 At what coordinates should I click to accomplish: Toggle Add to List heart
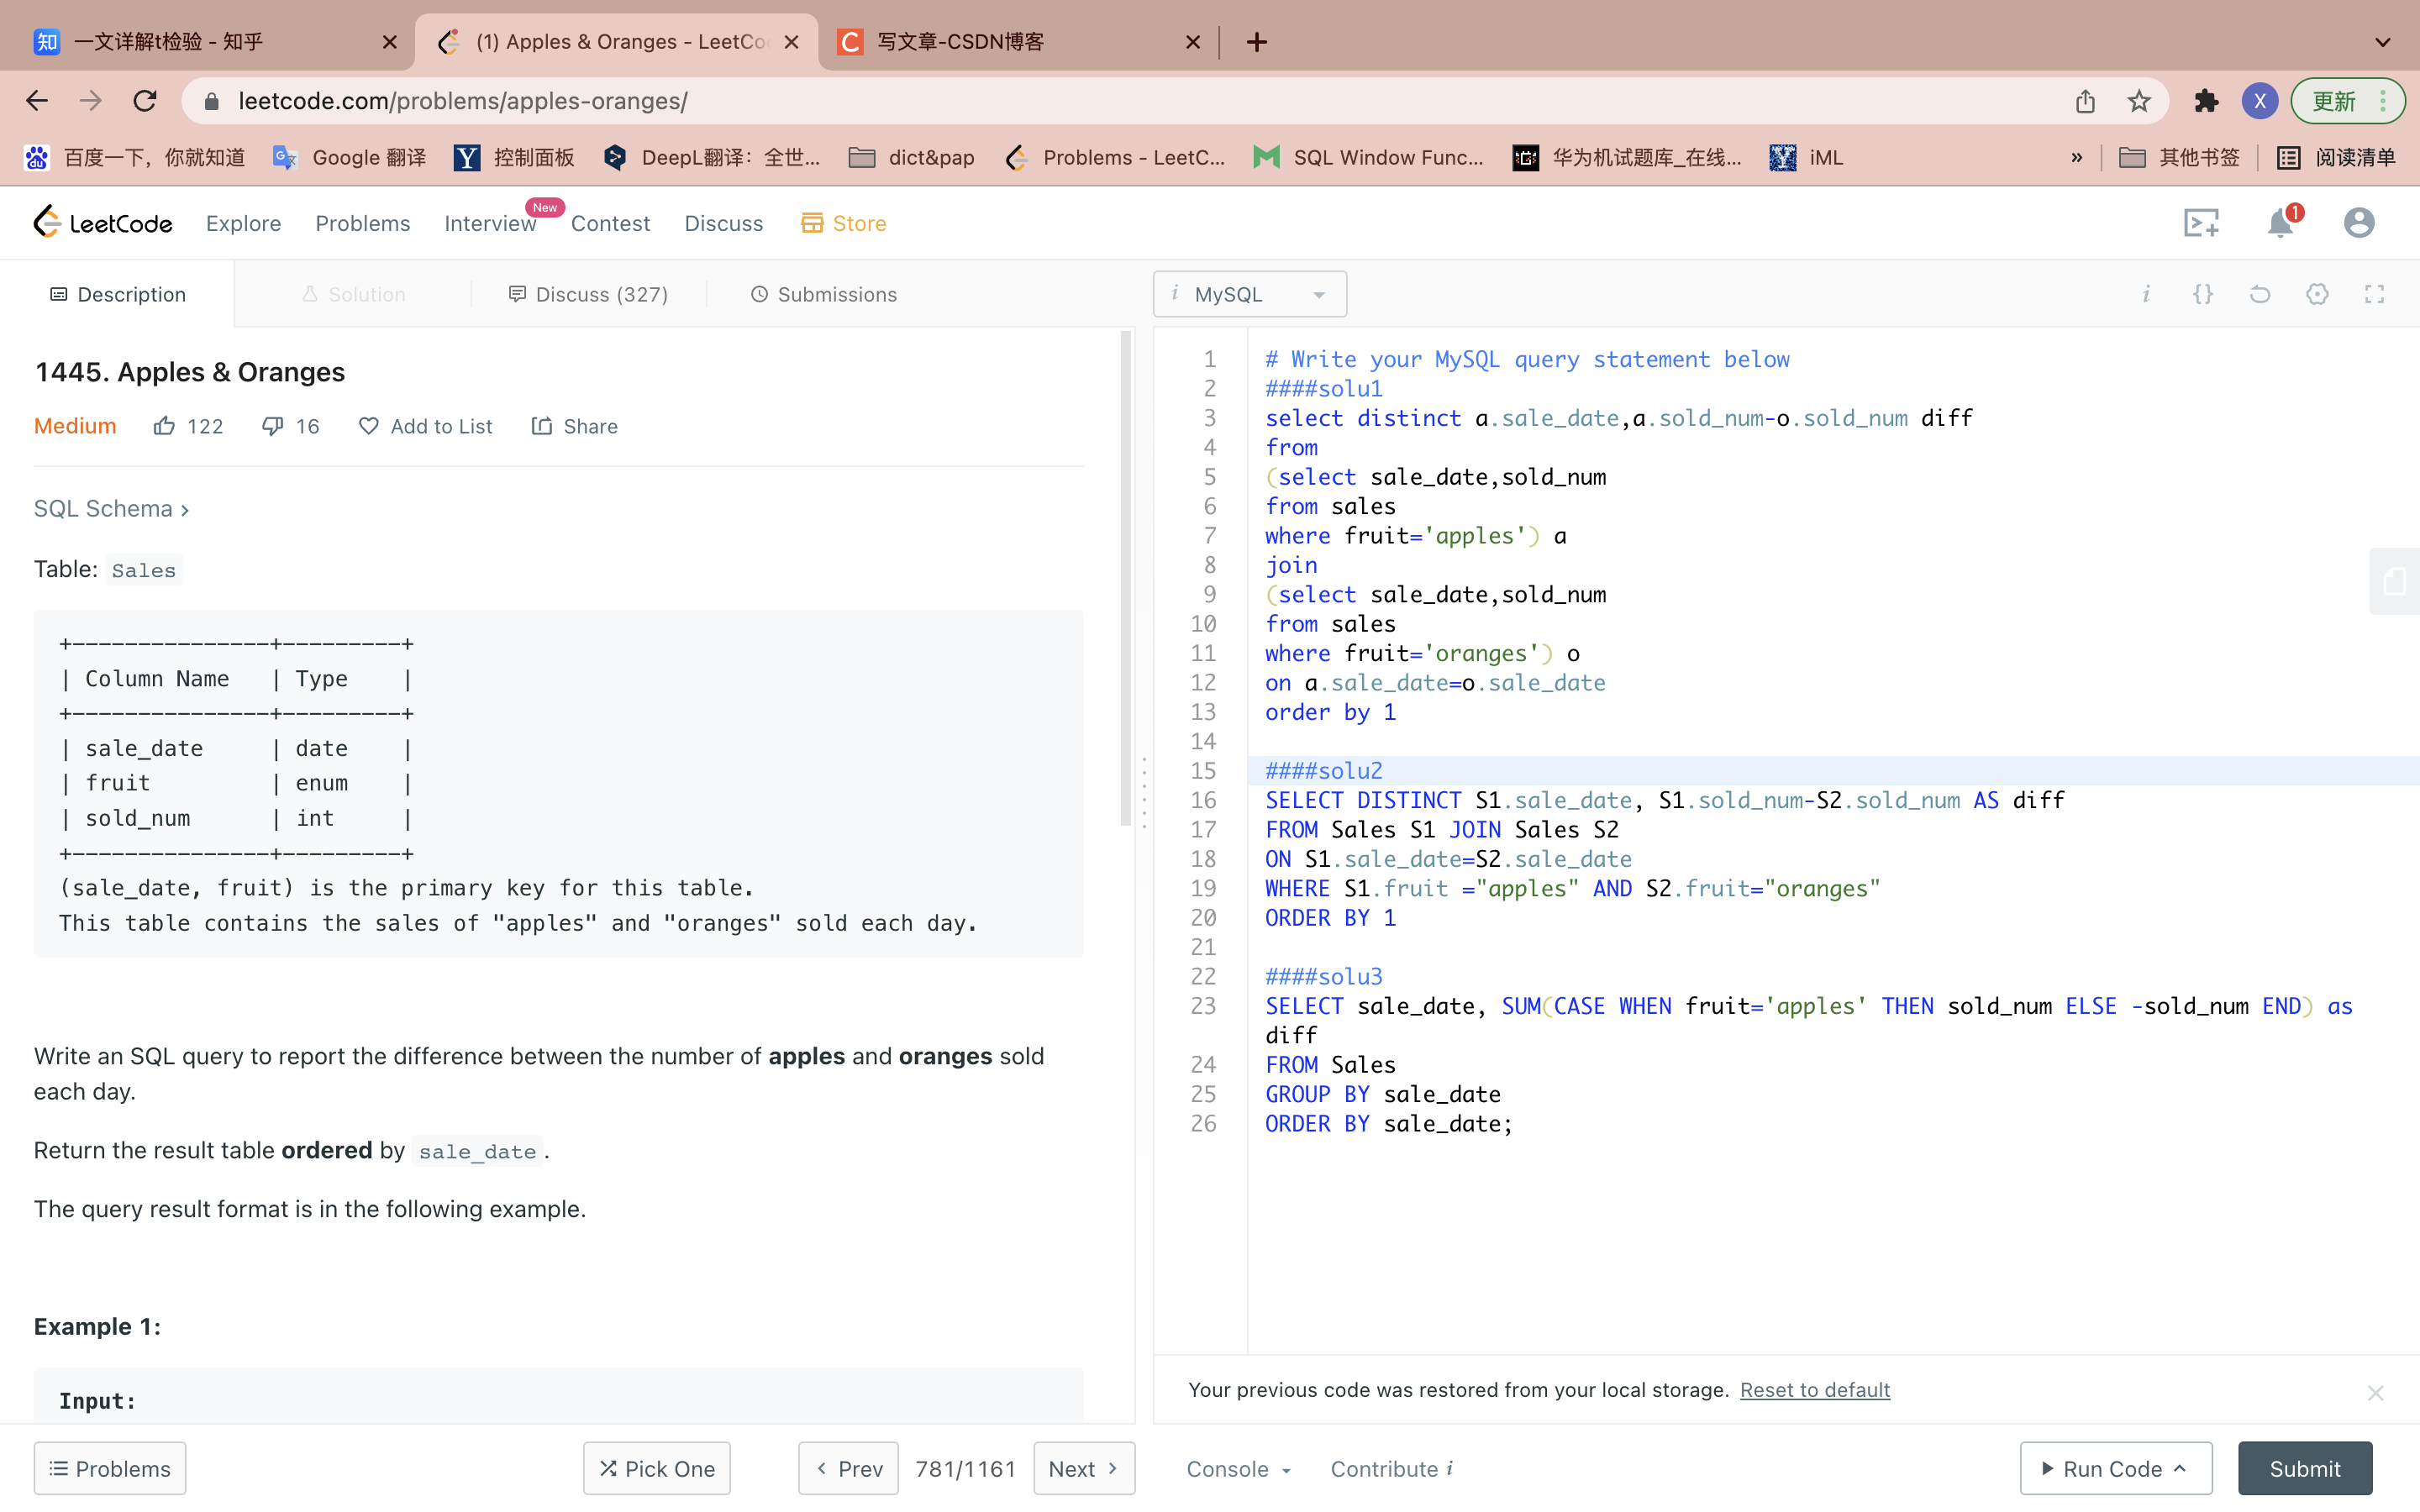point(369,426)
